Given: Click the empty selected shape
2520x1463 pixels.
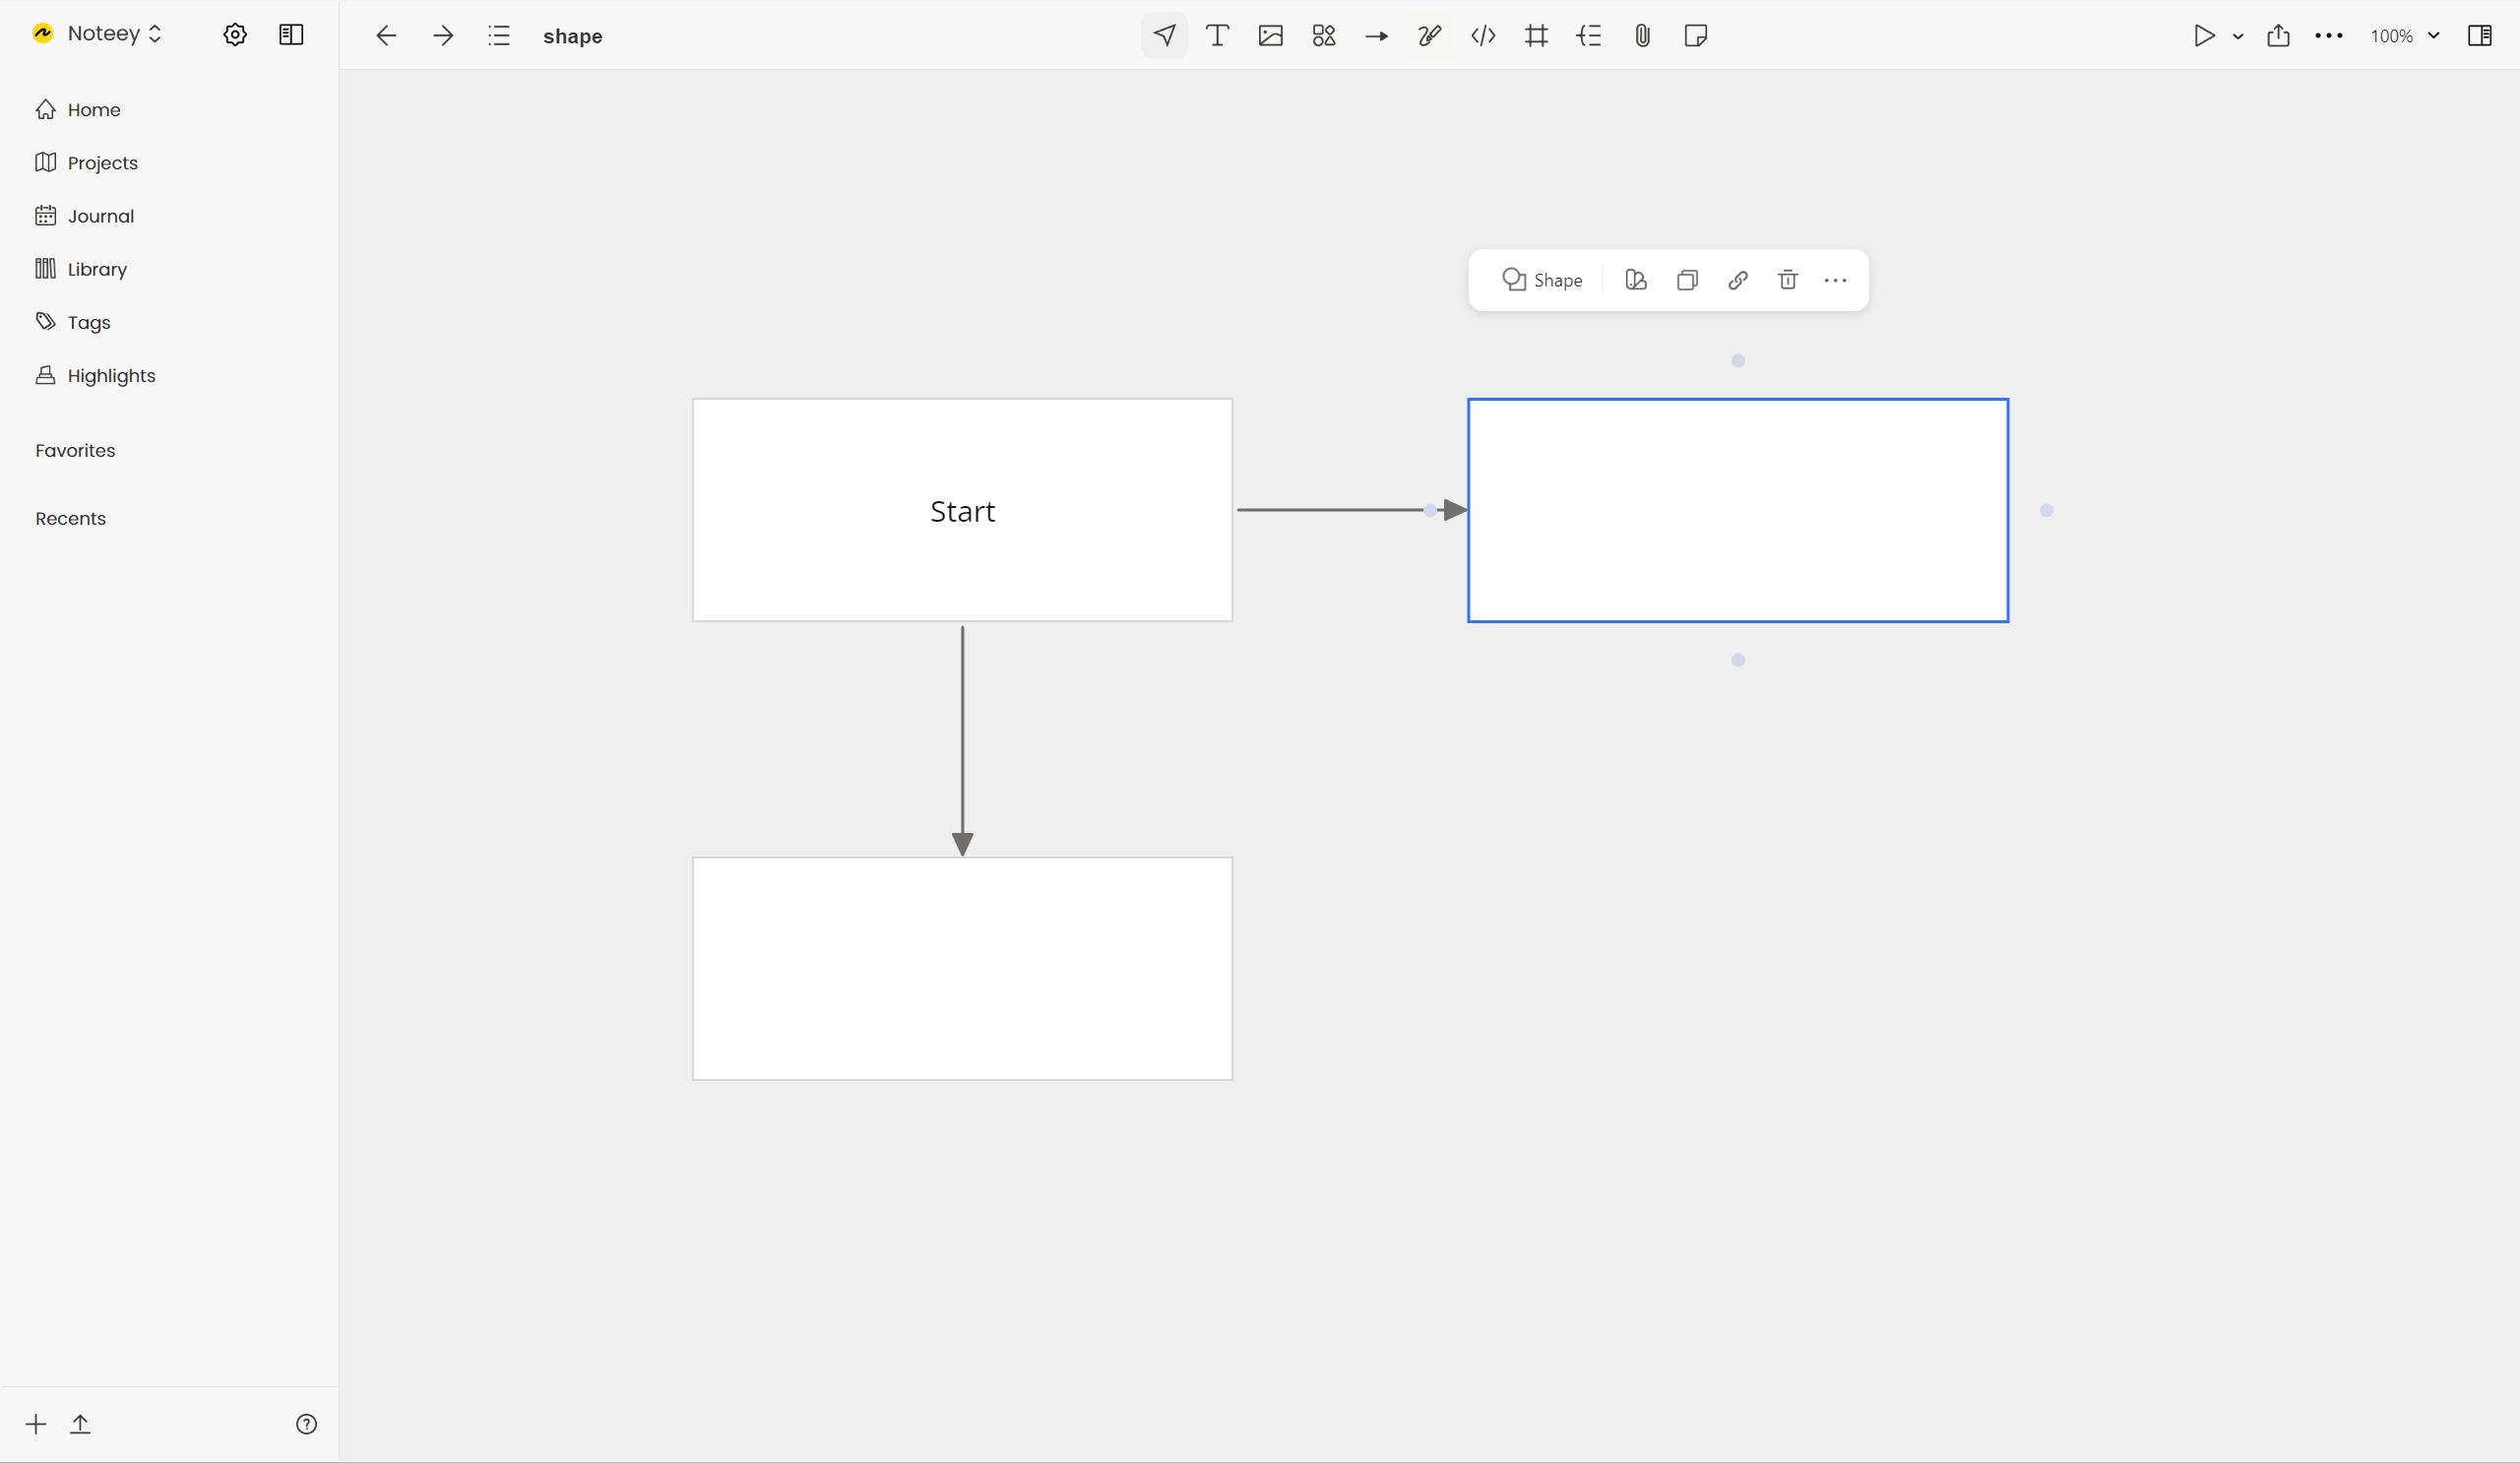Looking at the screenshot, I should point(1738,510).
